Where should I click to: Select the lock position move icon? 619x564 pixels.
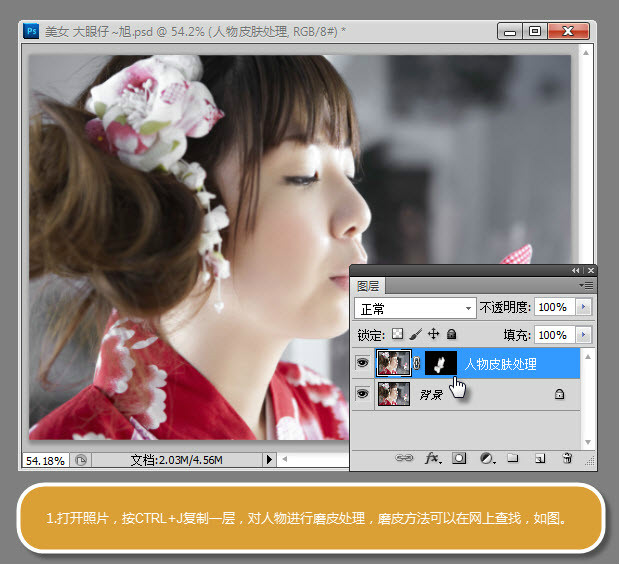tap(433, 334)
